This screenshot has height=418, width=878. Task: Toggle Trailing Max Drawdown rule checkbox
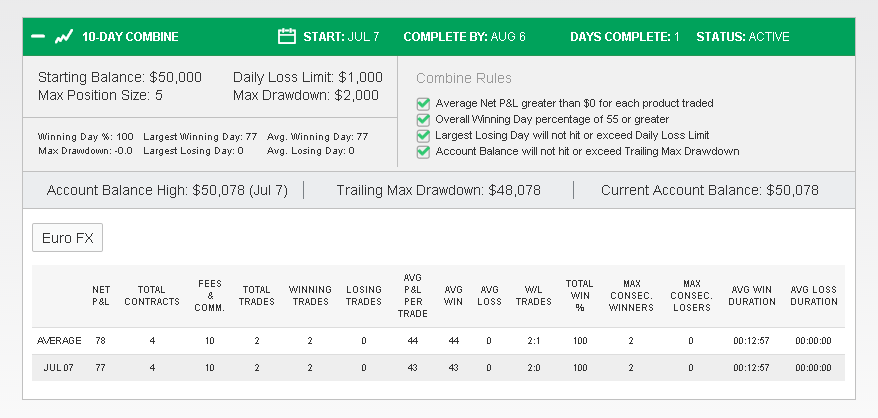click(x=423, y=151)
